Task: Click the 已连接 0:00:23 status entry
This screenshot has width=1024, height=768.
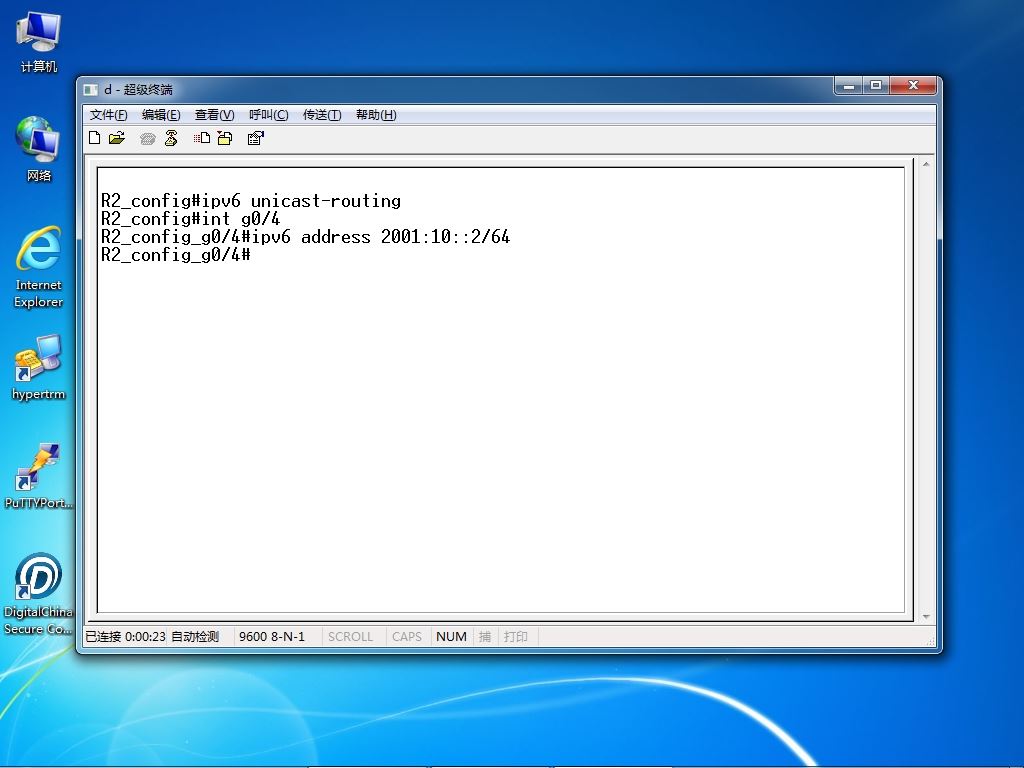Action: pos(125,637)
